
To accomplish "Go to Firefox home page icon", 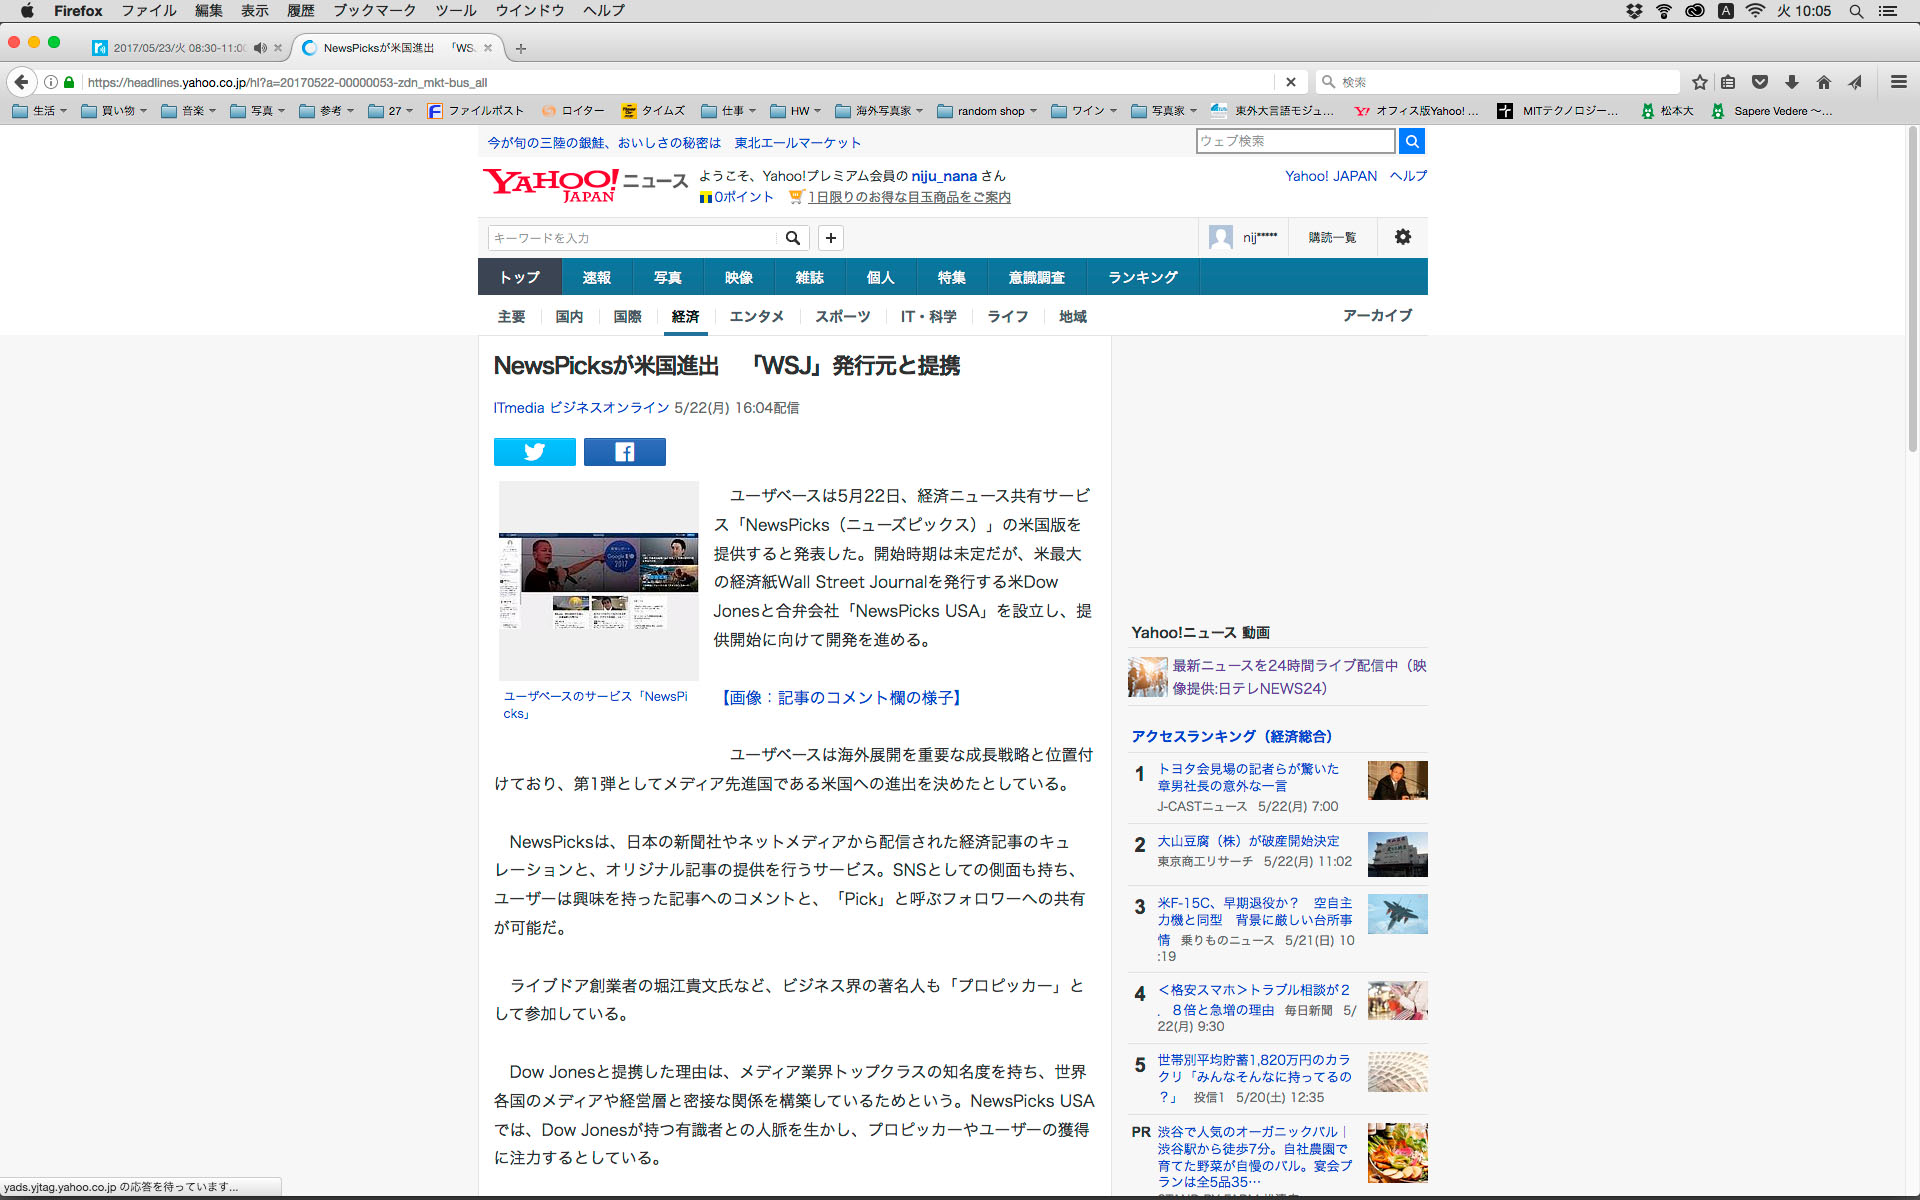I will (1824, 82).
